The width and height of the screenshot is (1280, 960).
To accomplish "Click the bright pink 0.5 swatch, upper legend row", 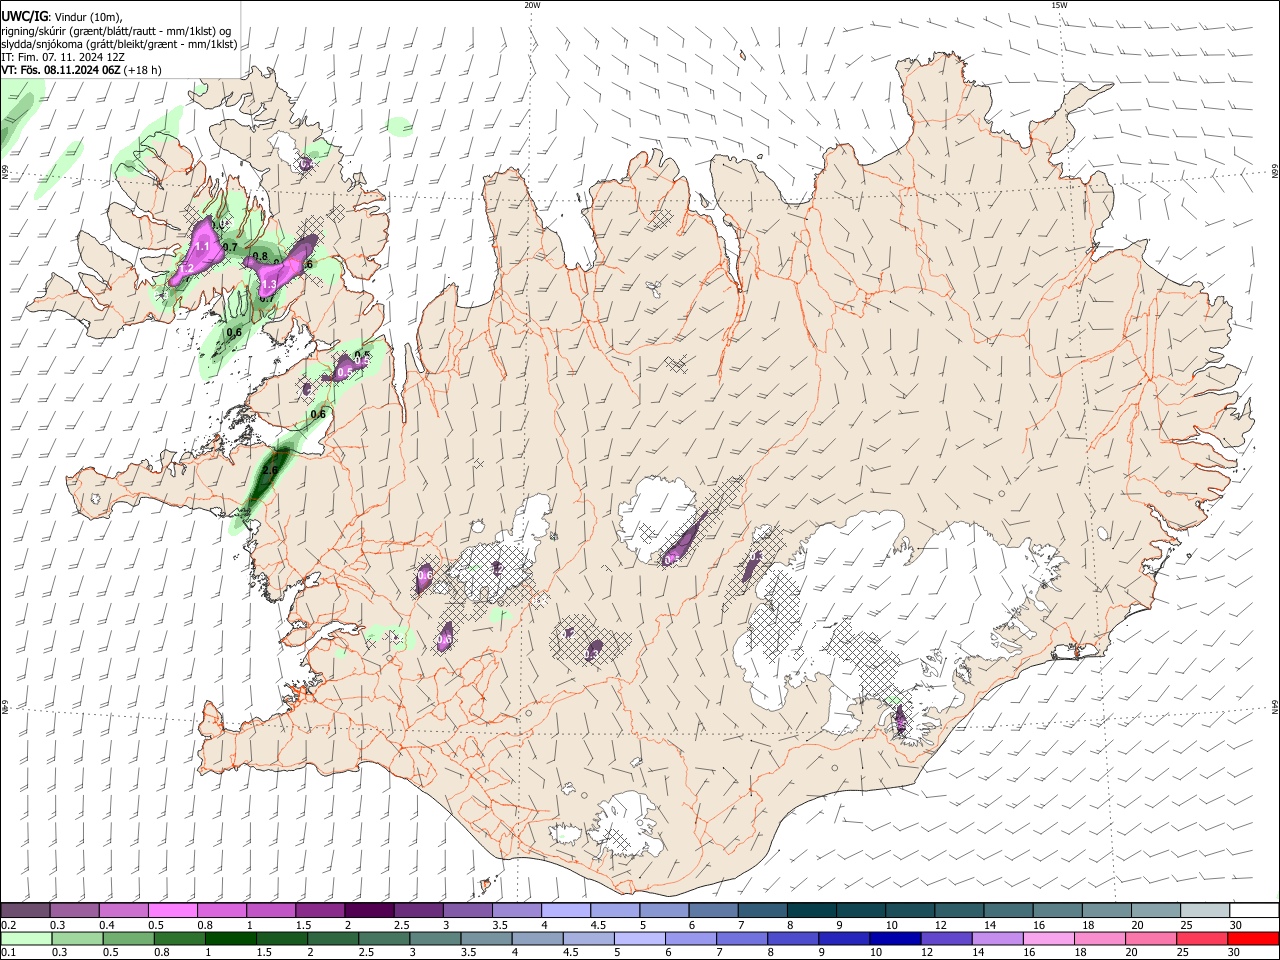I will (x=172, y=911).
